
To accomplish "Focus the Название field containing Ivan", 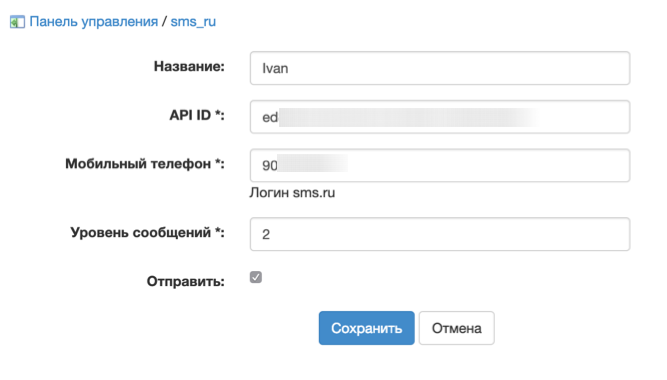I will point(440,68).
